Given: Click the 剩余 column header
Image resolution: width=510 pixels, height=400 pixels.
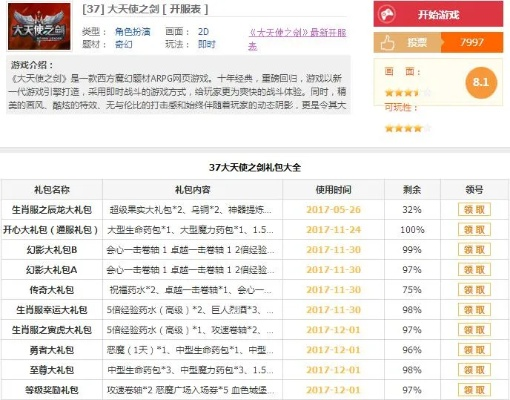Looking at the screenshot, I should point(412,190).
